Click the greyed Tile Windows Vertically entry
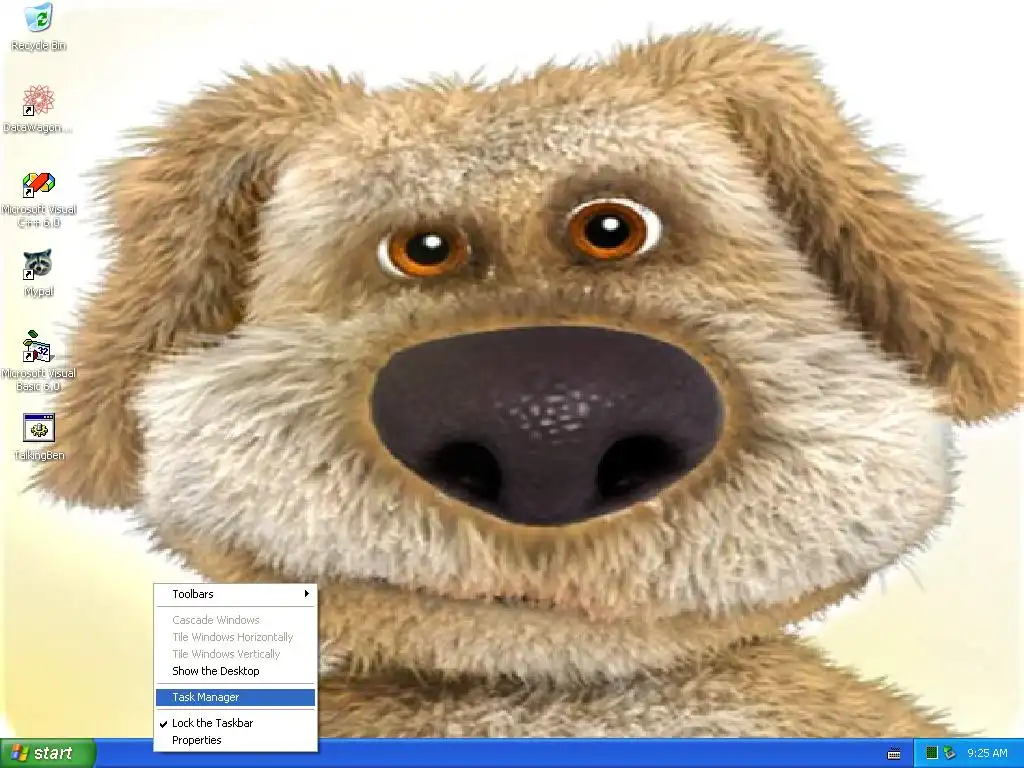 click(236, 654)
